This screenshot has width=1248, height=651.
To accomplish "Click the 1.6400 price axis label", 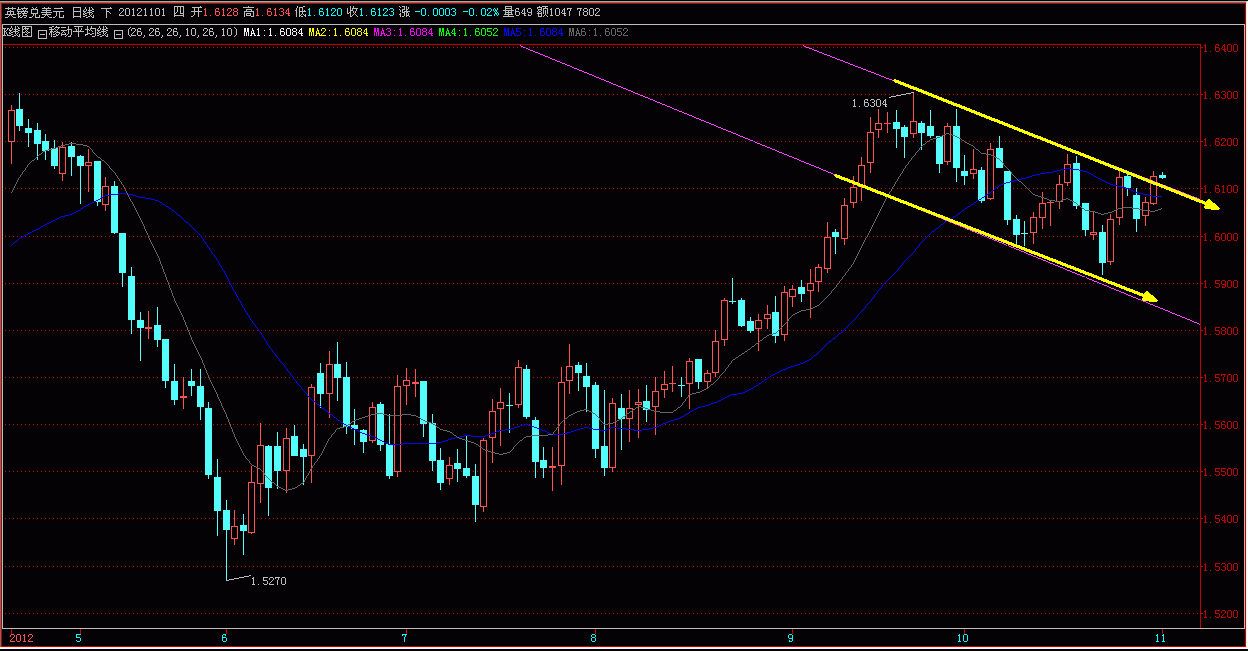I will 1223,48.
